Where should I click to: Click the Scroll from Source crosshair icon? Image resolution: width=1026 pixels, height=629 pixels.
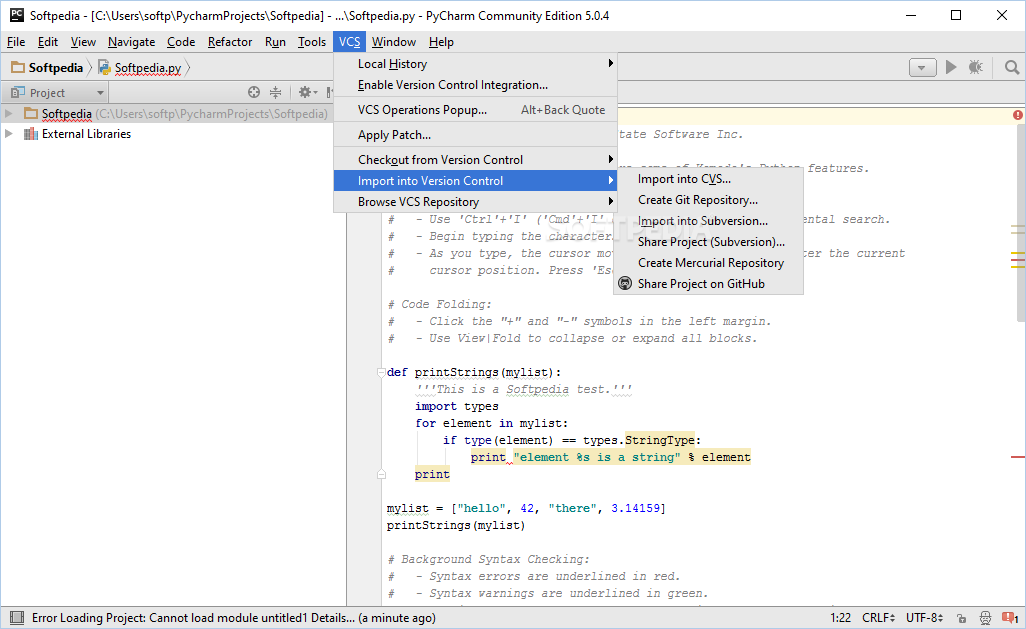click(x=254, y=92)
